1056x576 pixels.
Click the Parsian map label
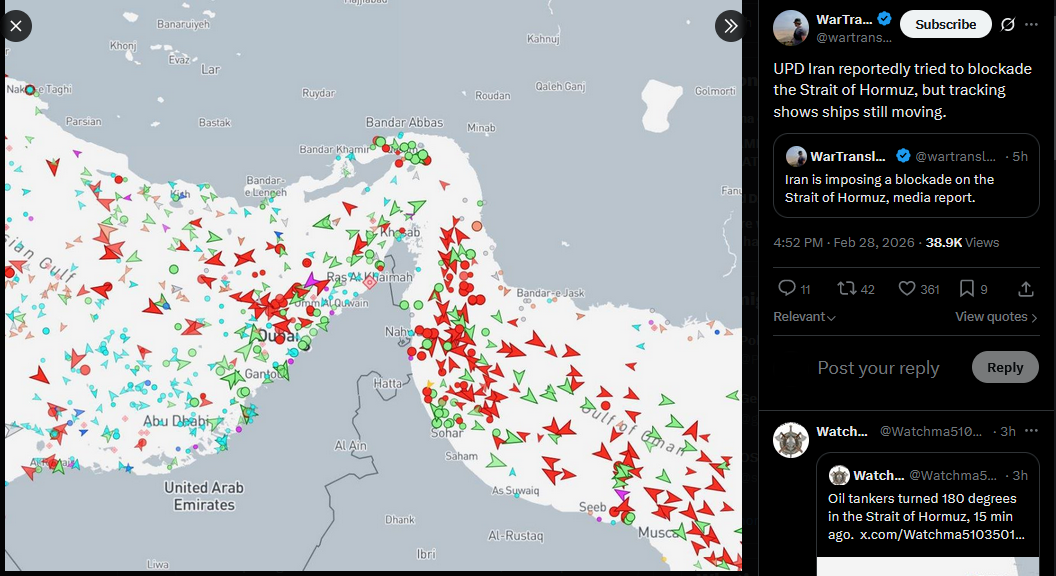84,121
